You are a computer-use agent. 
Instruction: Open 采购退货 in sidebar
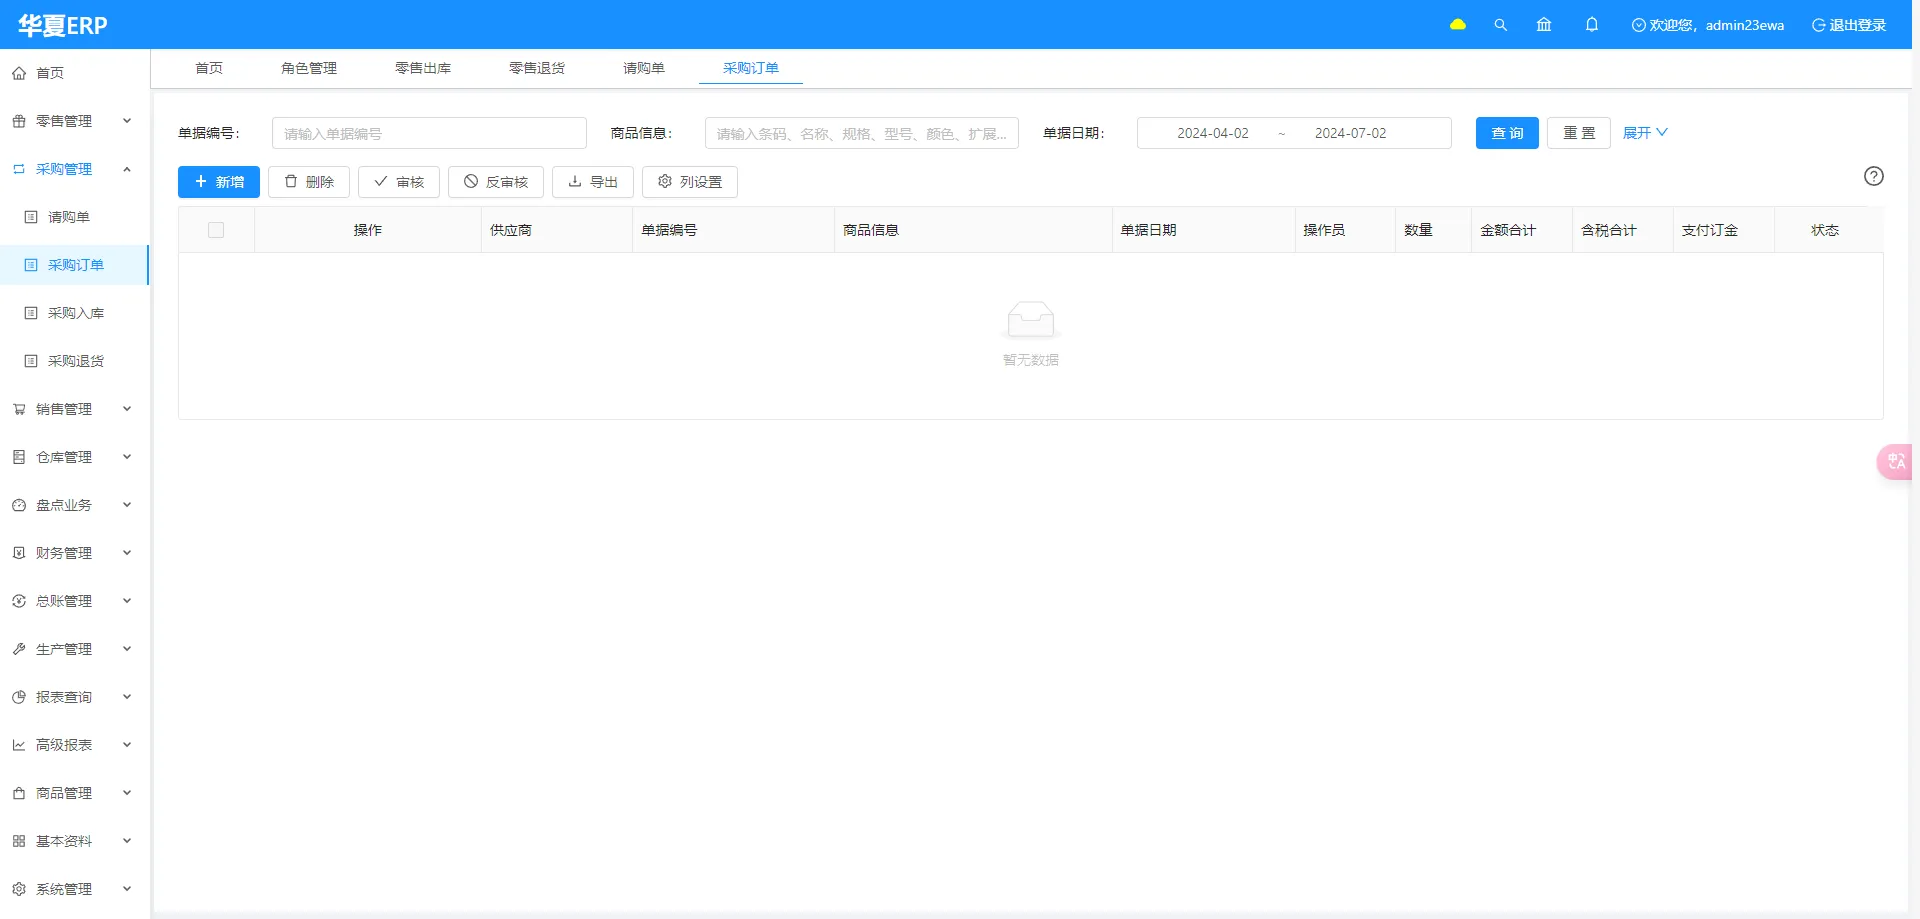click(x=75, y=361)
